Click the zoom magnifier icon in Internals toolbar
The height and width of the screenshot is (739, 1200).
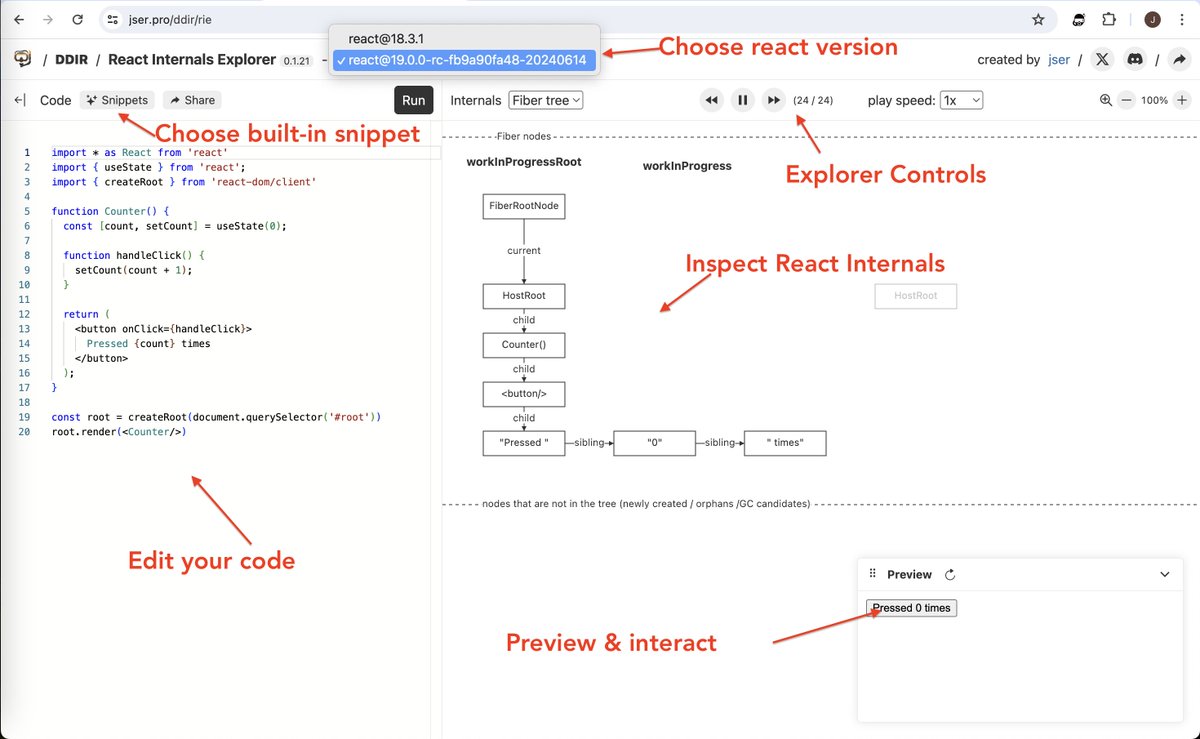point(1106,100)
